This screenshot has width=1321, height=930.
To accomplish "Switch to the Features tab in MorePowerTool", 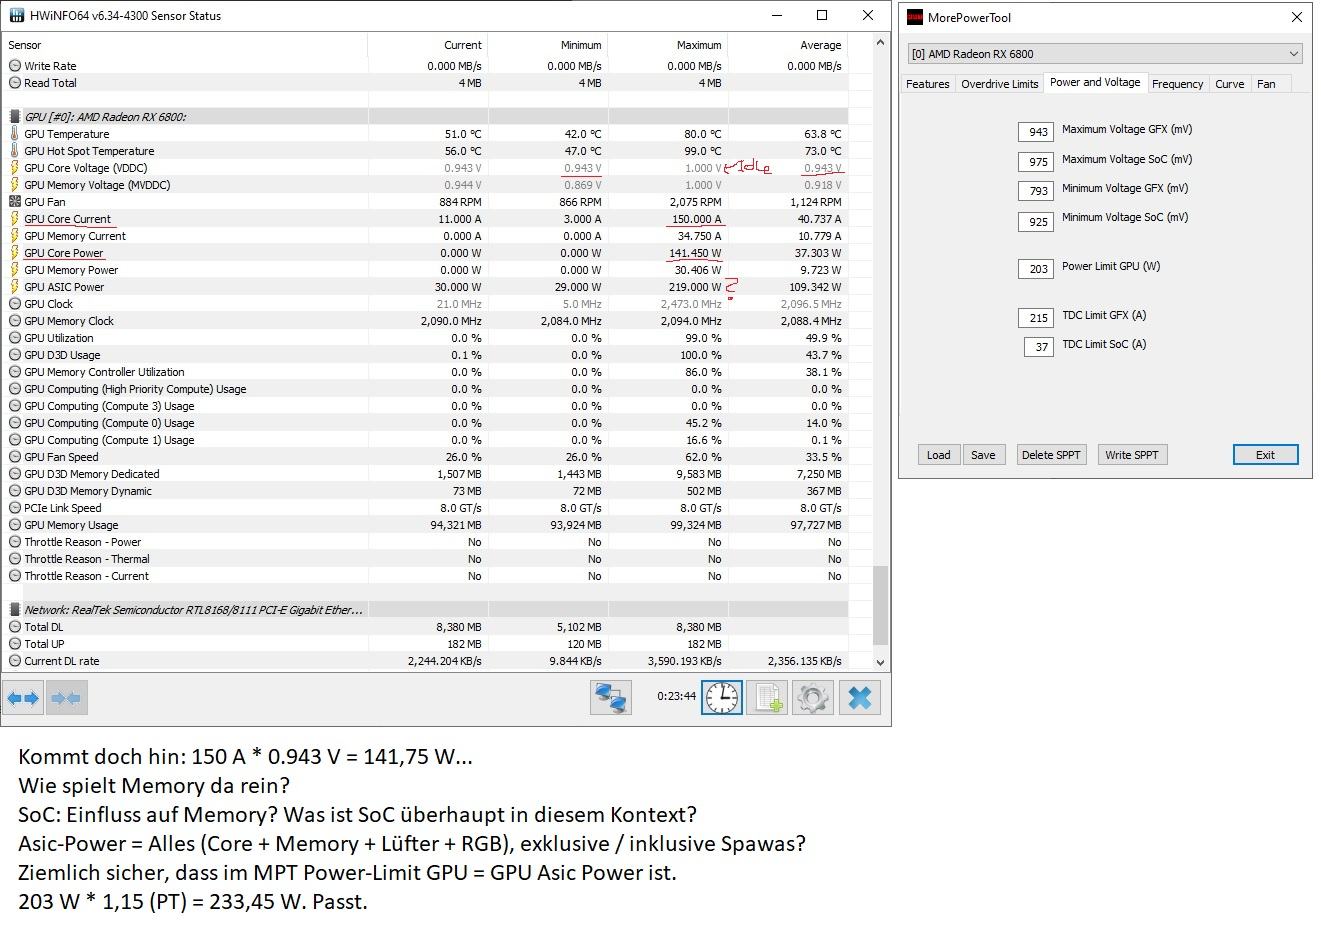I will [x=928, y=84].
